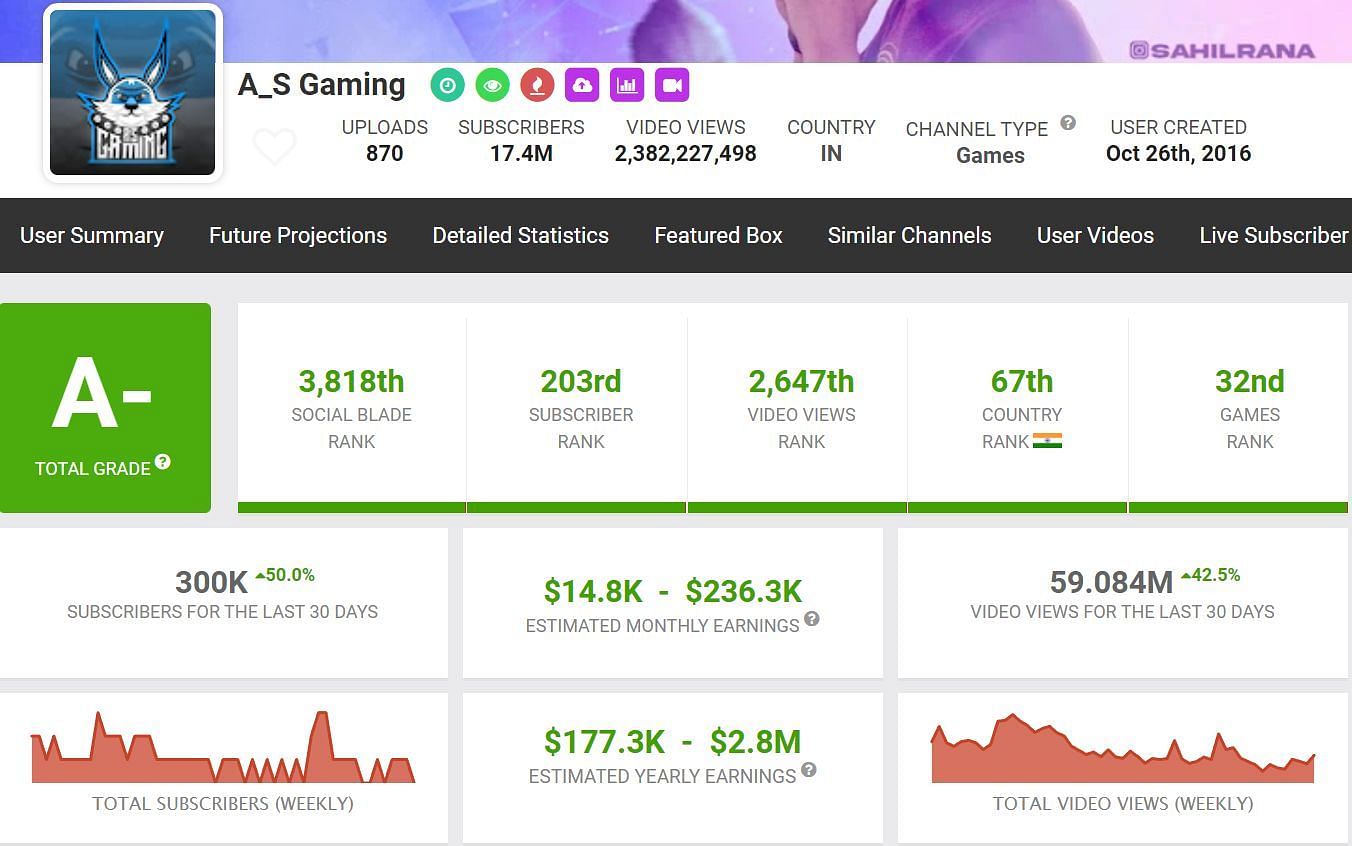Favorite the channel with the heart icon
Screen dimensions: 1352x846
coord(274,147)
